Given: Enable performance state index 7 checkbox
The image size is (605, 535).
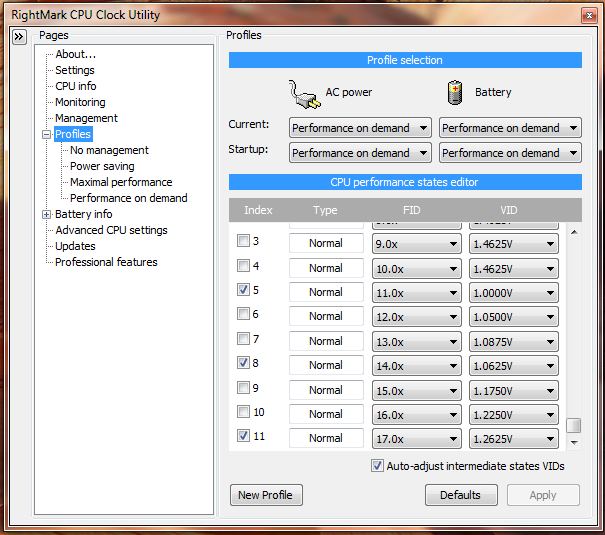Looking at the screenshot, I should tap(243, 338).
